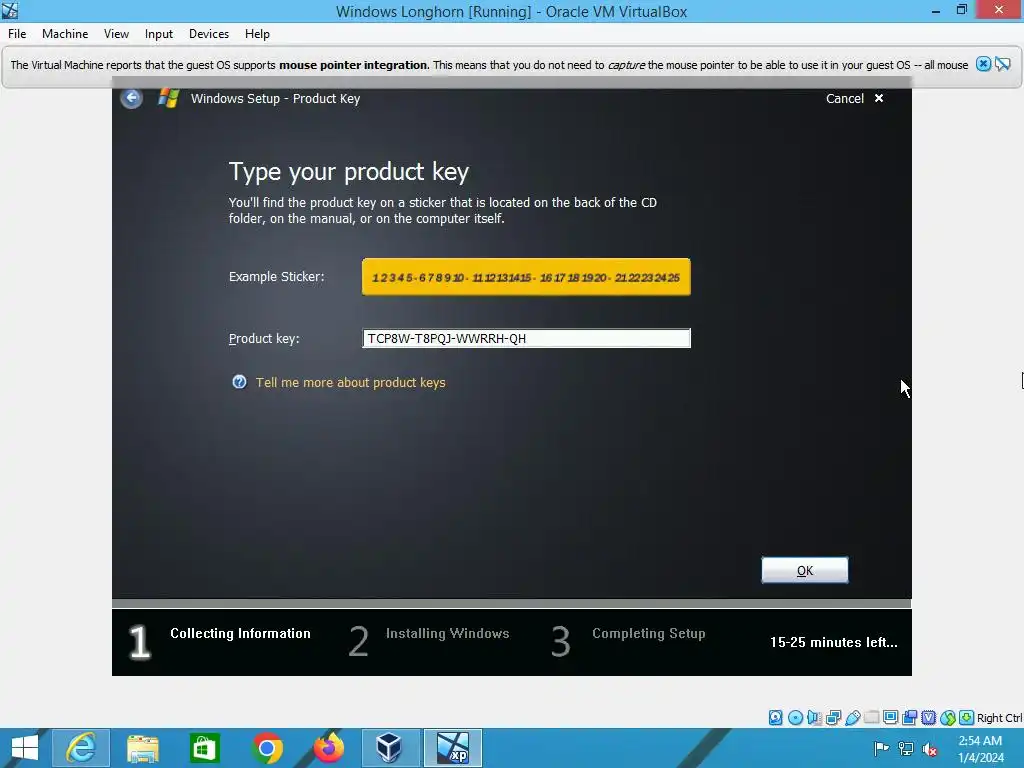Click the hard disk activity indicator
1024x768 pixels.
[776, 718]
